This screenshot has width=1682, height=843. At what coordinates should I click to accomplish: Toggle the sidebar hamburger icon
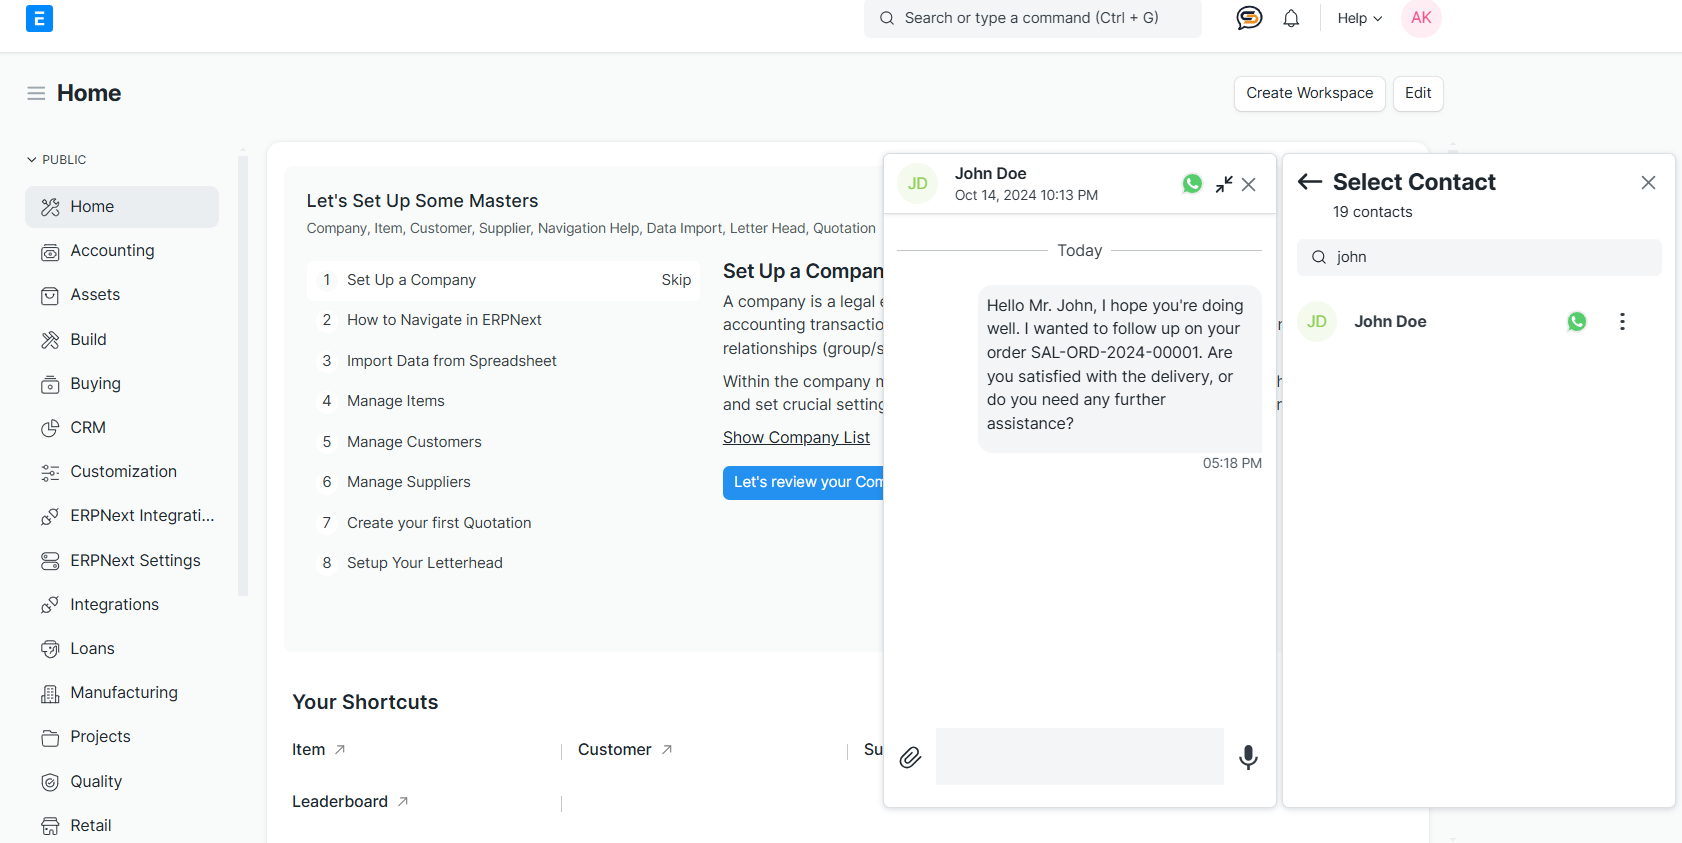click(x=36, y=93)
